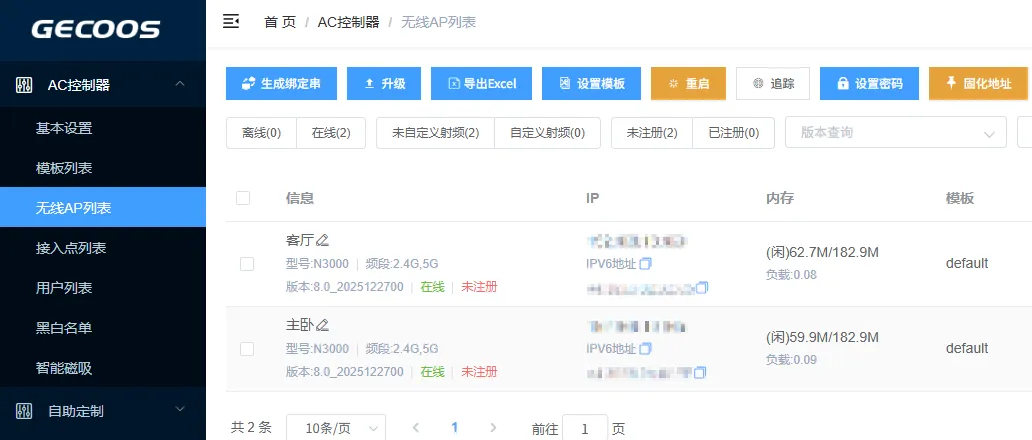1032x440 pixels.
Task: Click the 导出Excel button
Action: click(481, 84)
